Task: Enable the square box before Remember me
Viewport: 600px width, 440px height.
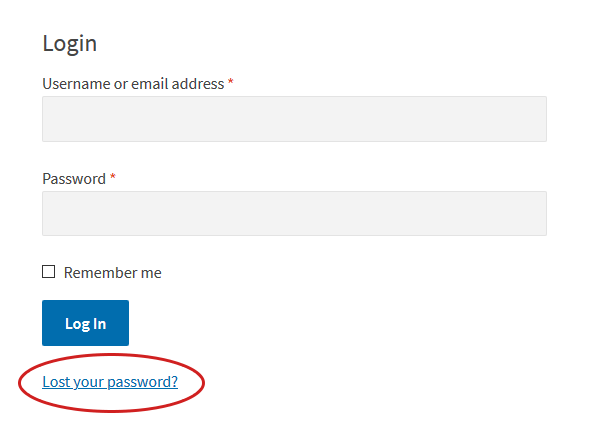Action: coord(49,272)
